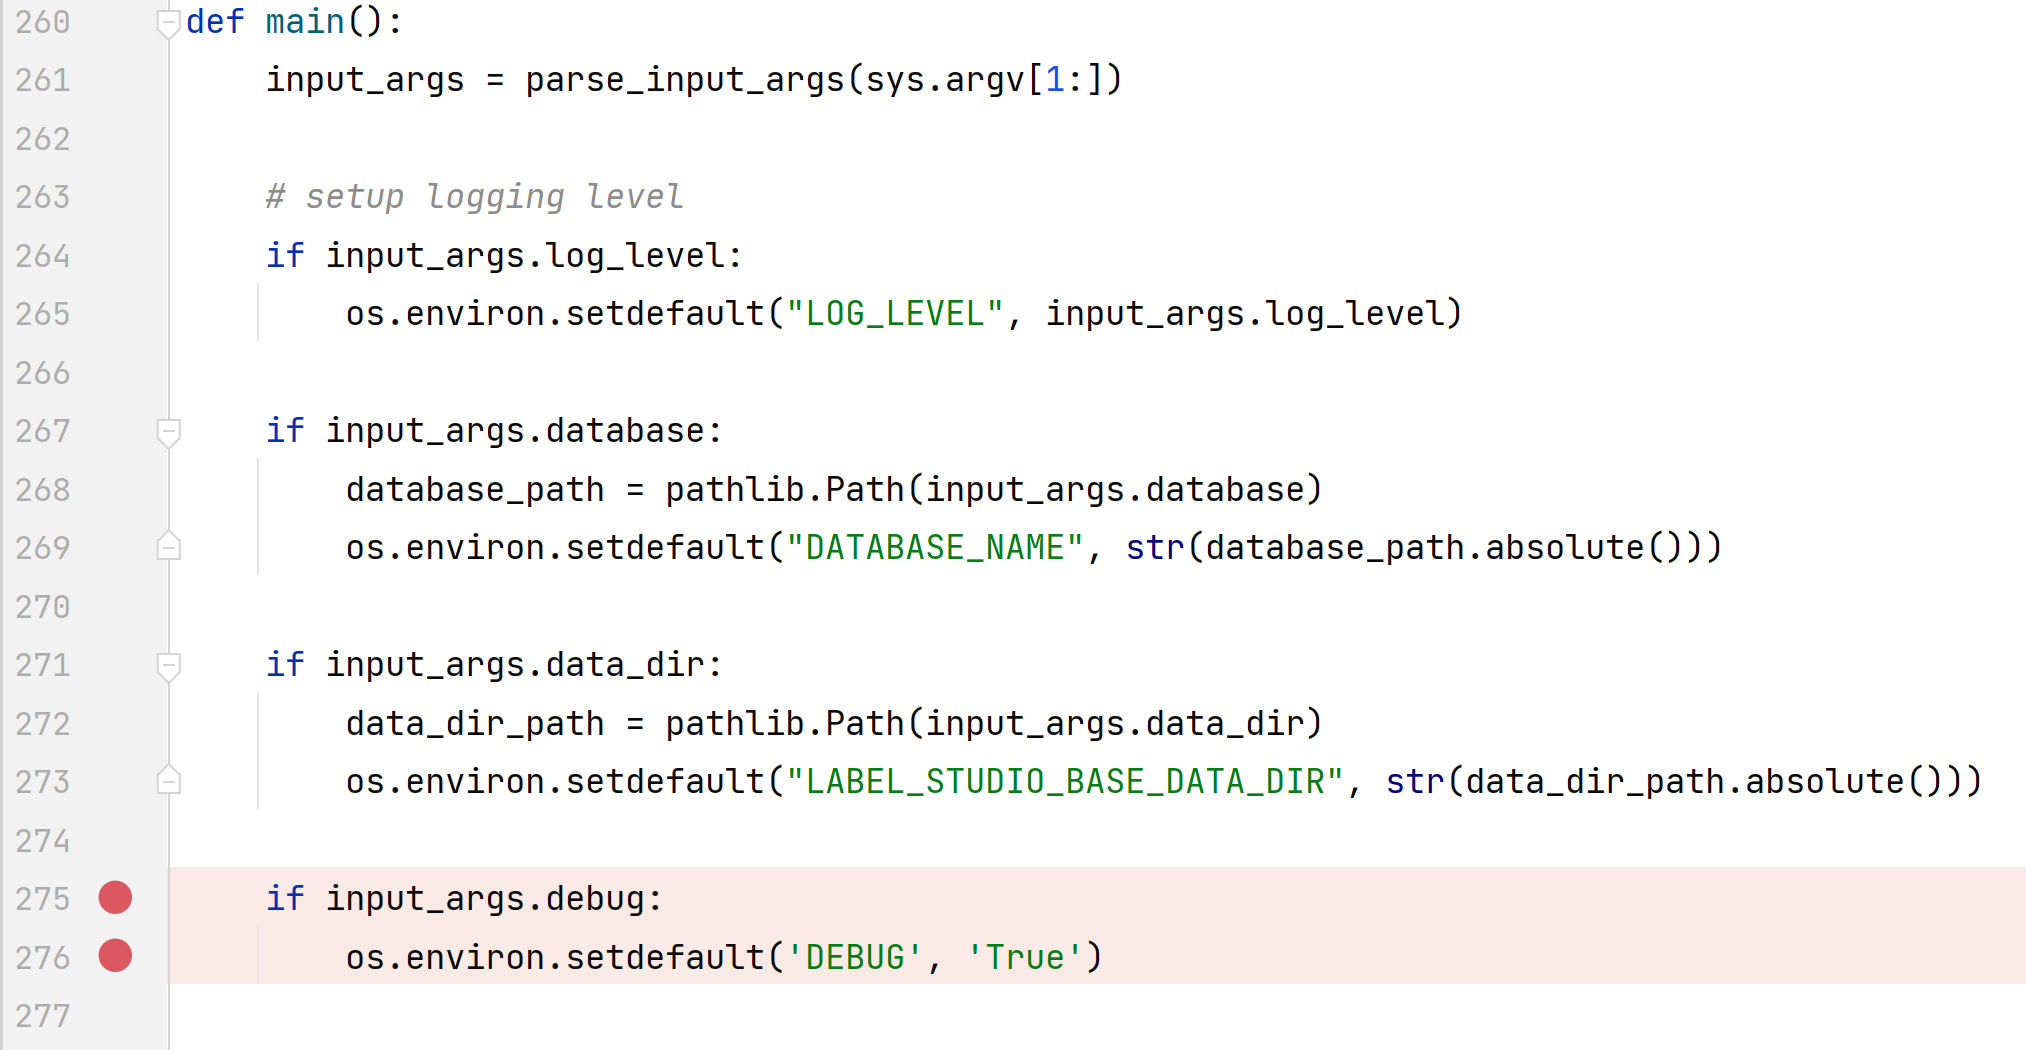Viewport: 2026px width, 1050px height.
Task: Click fold end marker on line 269
Action: point(169,546)
